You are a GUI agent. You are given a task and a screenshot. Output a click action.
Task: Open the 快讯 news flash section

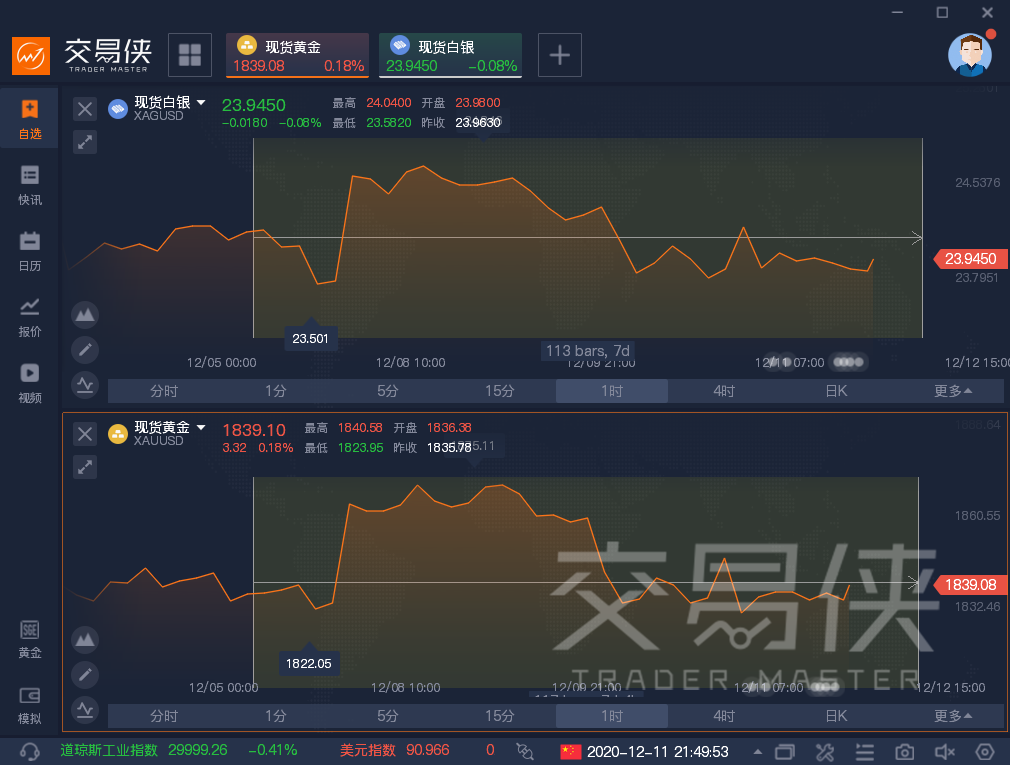click(x=30, y=185)
